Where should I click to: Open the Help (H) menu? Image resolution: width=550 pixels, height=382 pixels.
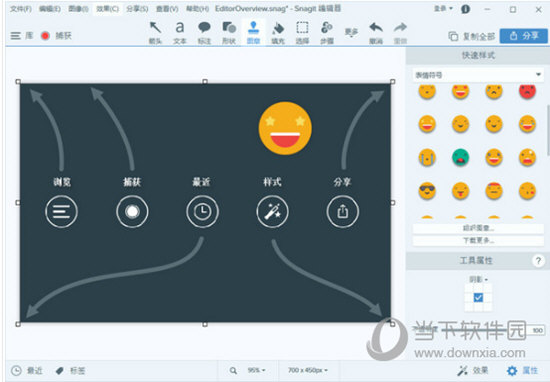197,9
